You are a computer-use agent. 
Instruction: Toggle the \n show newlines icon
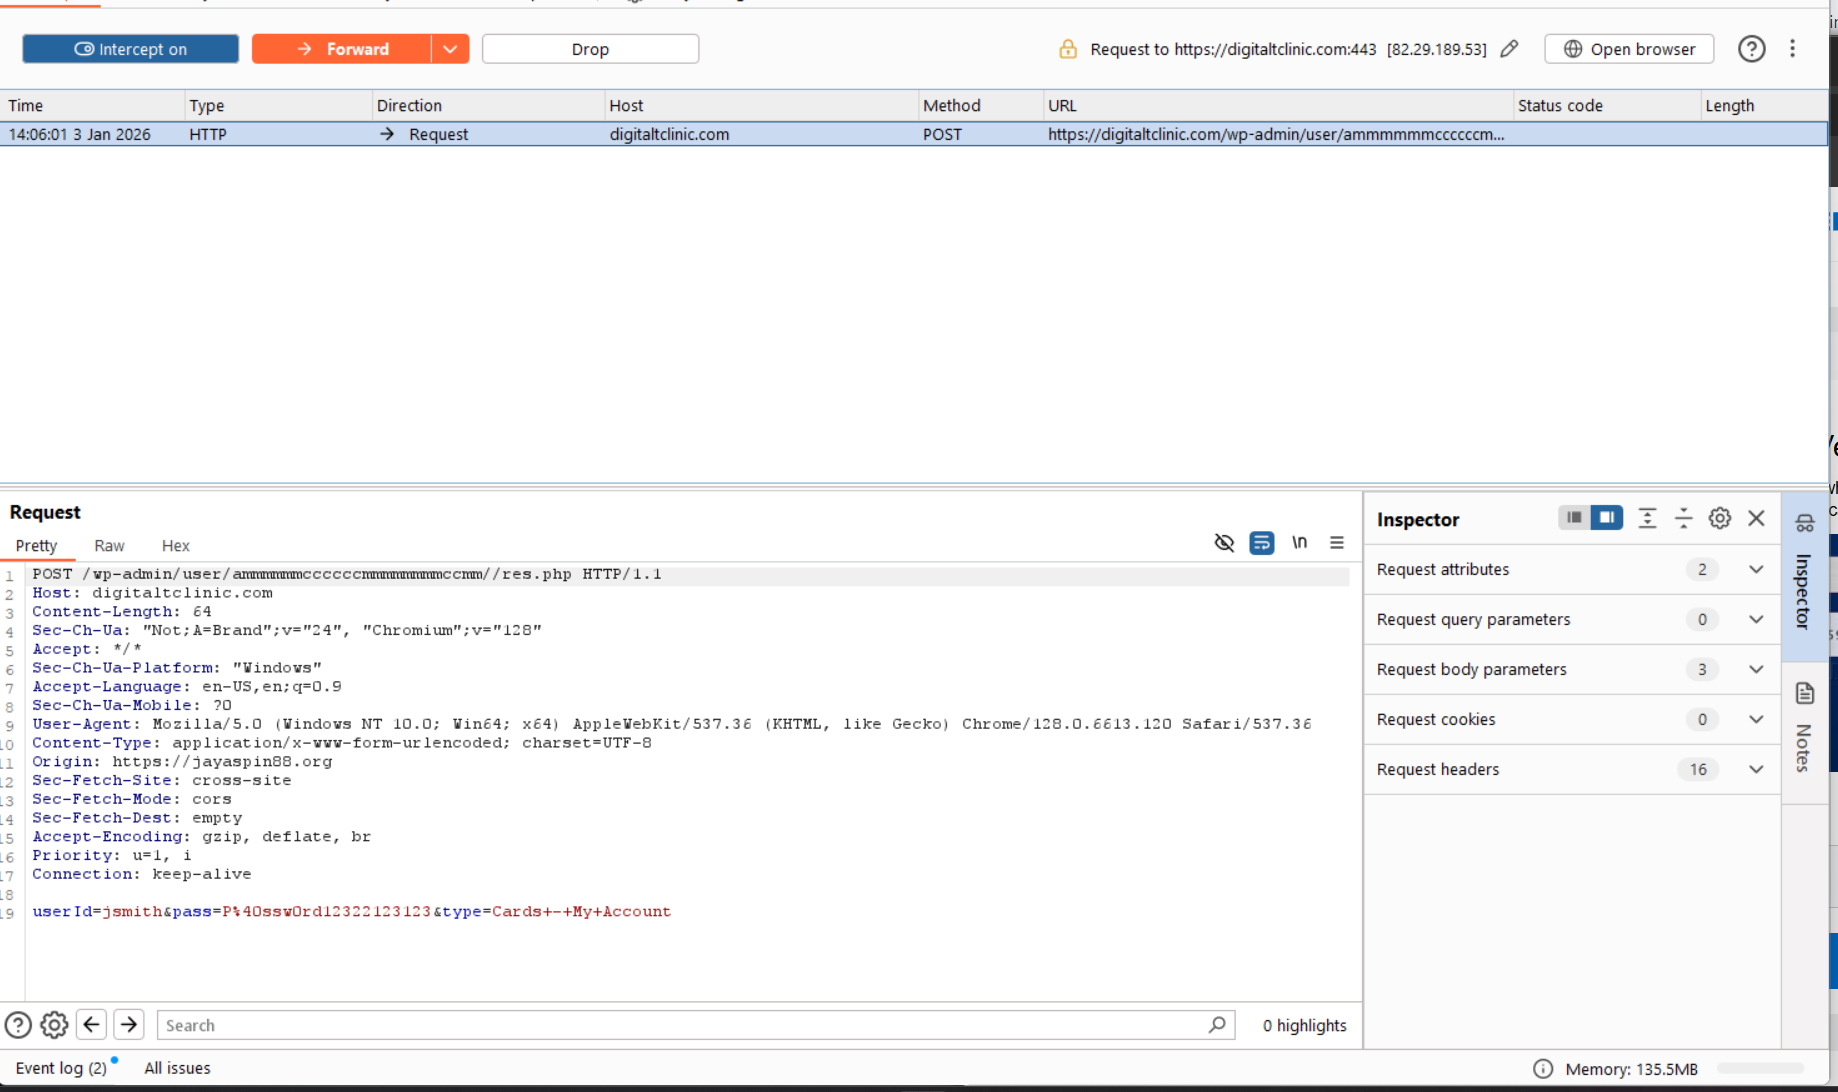pyautogui.click(x=1299, y=543)
